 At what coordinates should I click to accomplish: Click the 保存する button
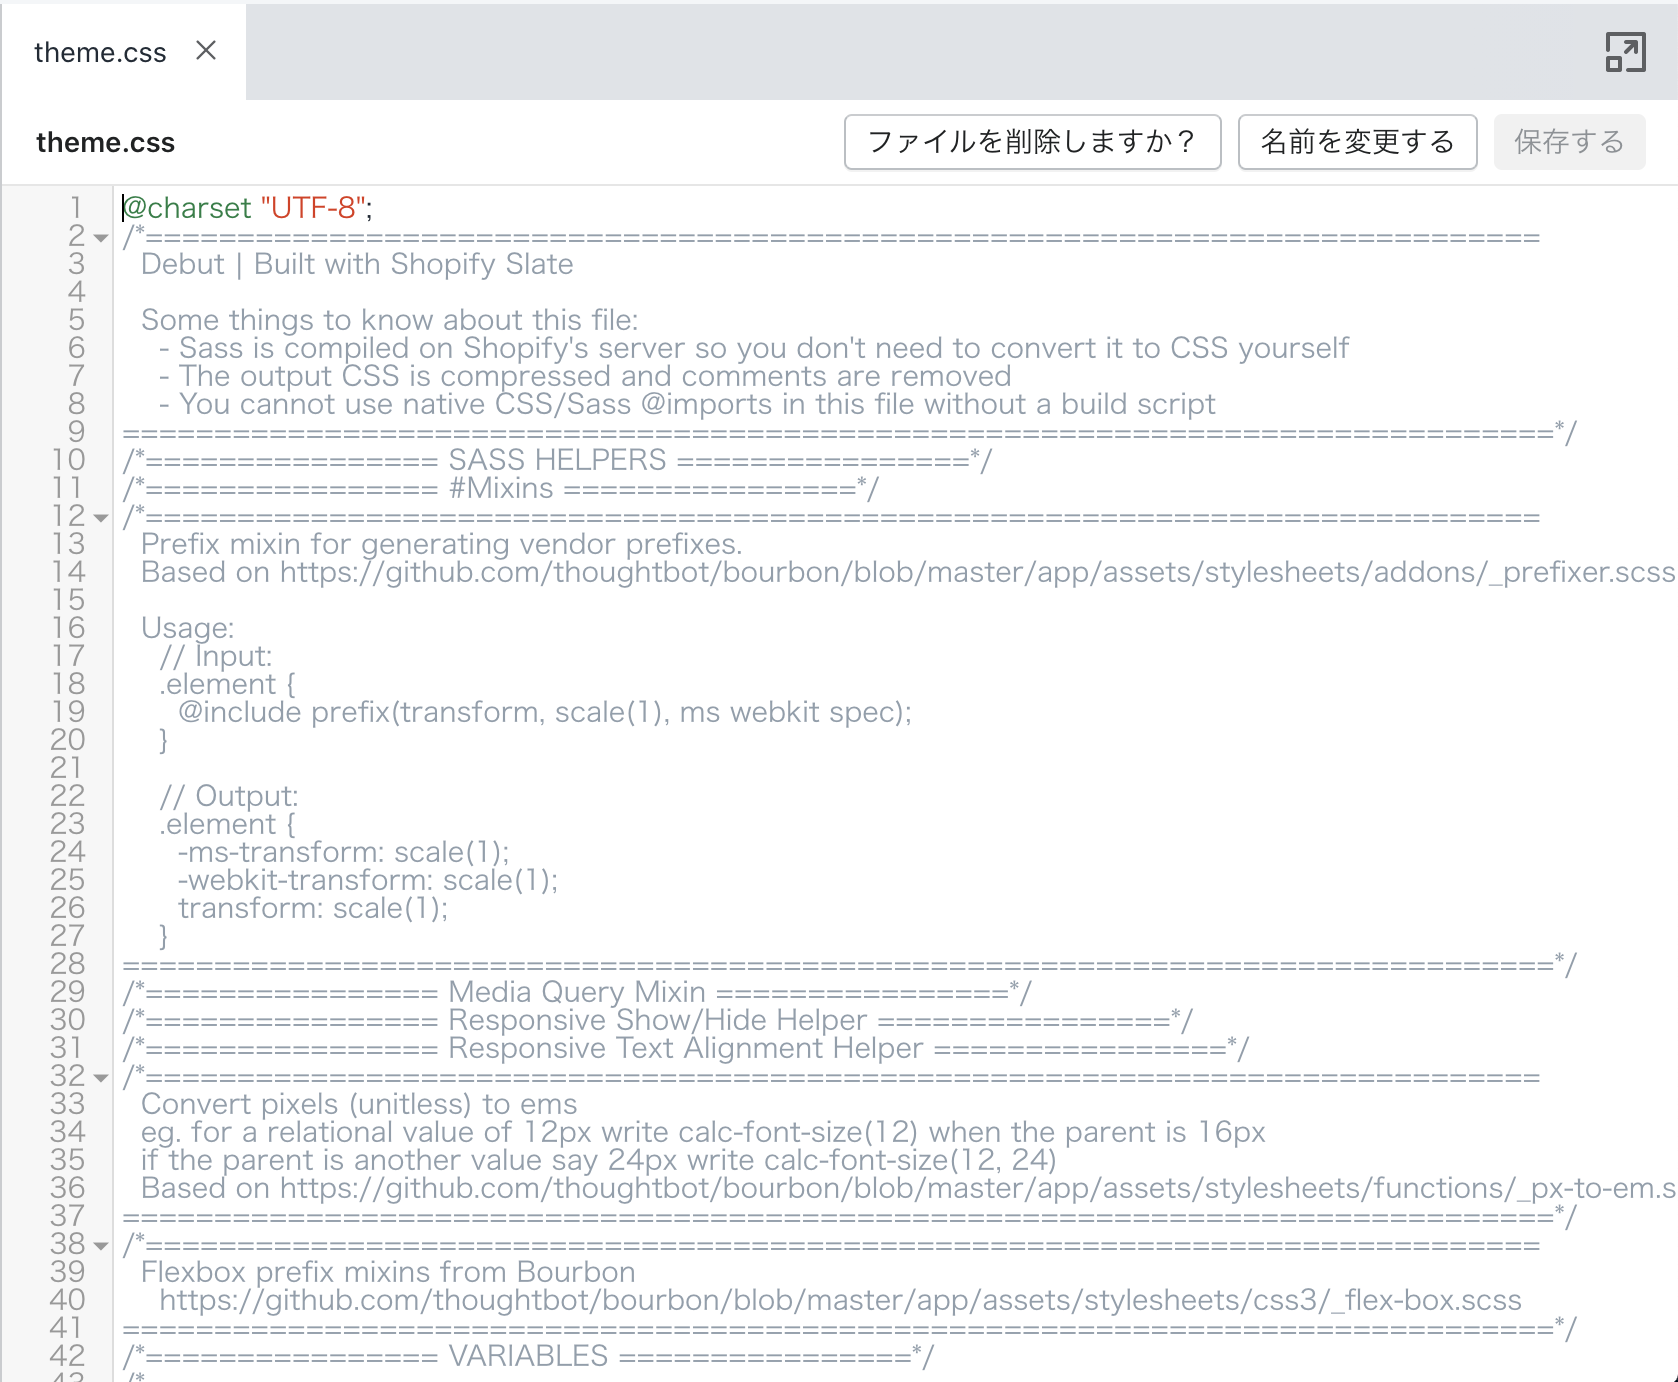[x=1569, y=142]
